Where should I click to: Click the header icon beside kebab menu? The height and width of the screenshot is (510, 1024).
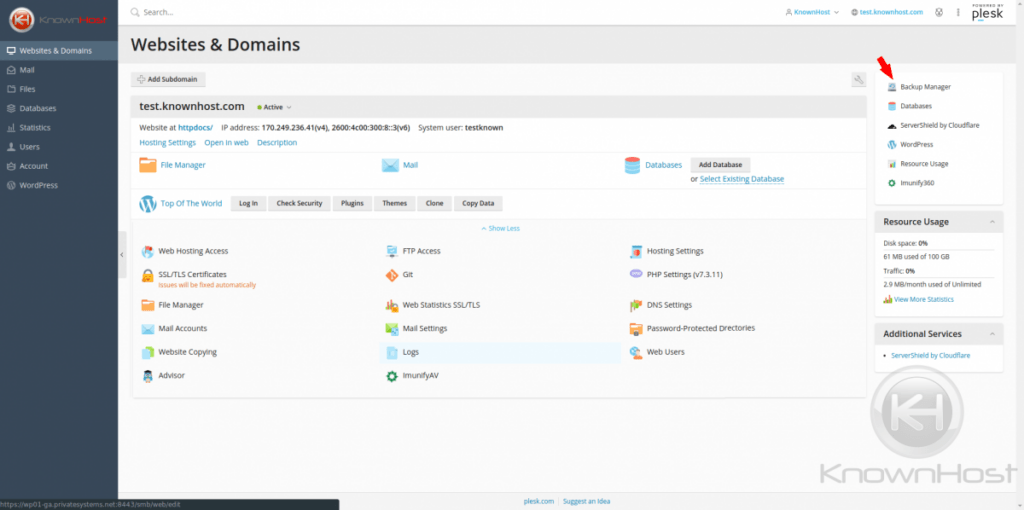(x=939, y=12)
